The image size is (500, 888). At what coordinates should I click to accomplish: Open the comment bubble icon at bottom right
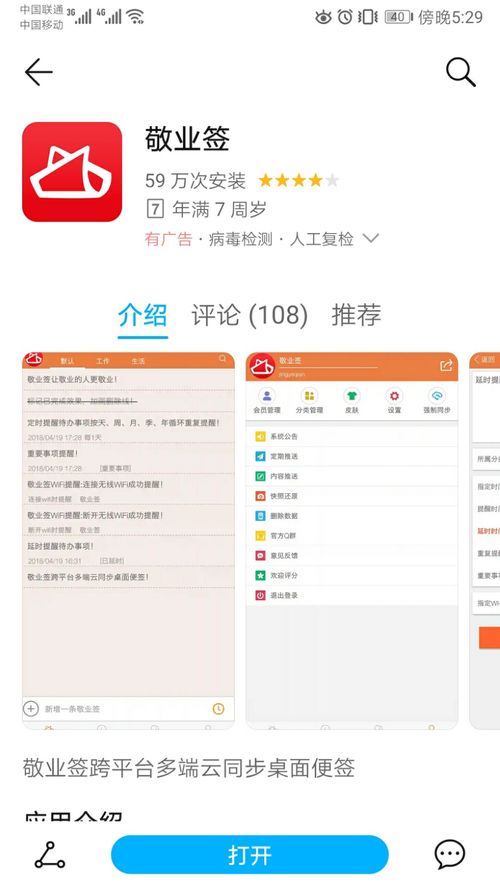pos(450,855)
